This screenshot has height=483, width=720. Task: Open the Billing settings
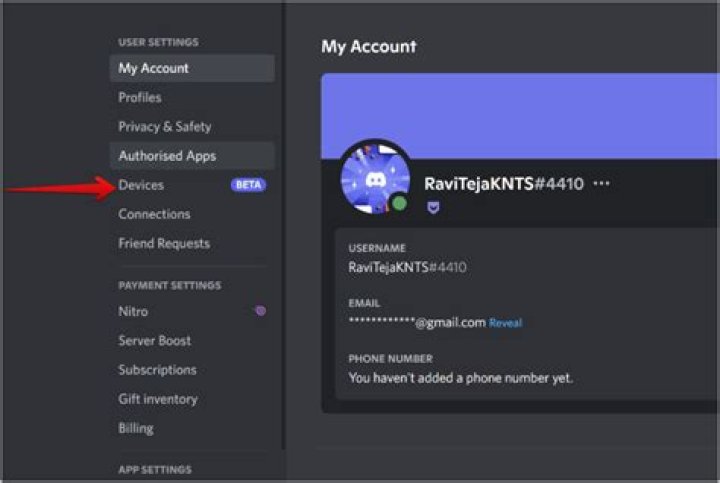click(x=136, y=428)
